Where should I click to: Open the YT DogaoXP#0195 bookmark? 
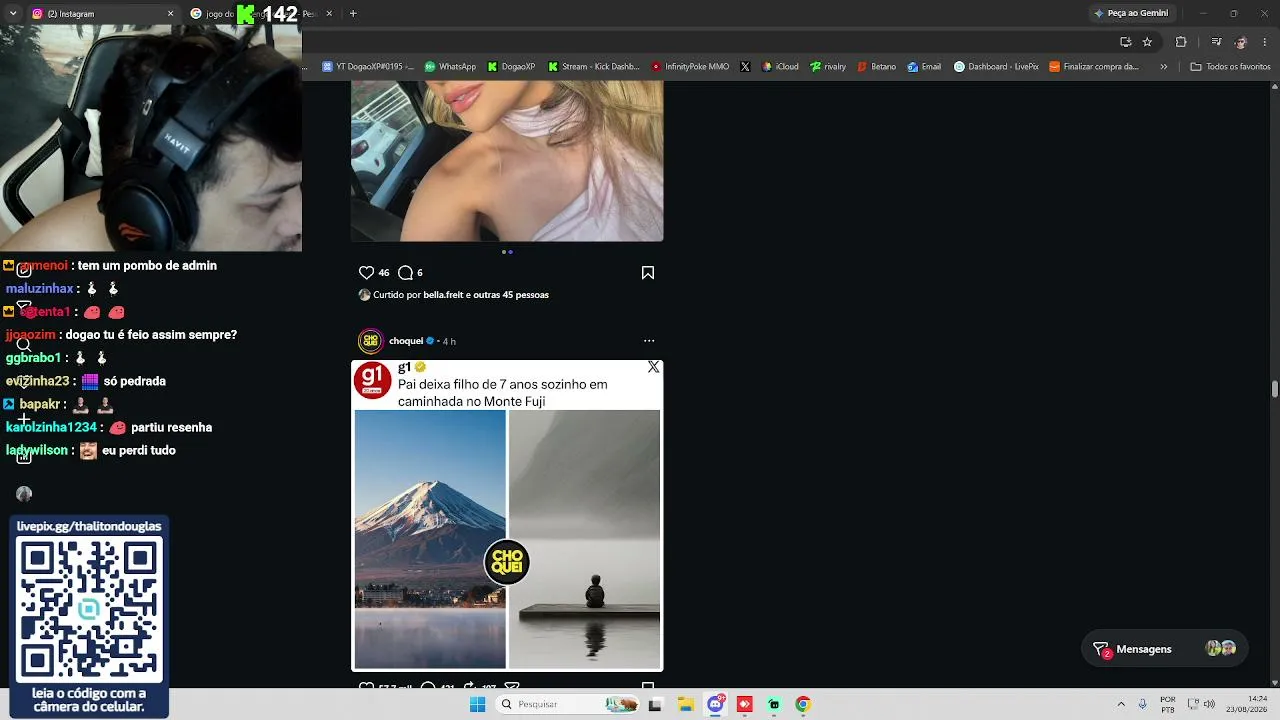(x=367, y=67)
